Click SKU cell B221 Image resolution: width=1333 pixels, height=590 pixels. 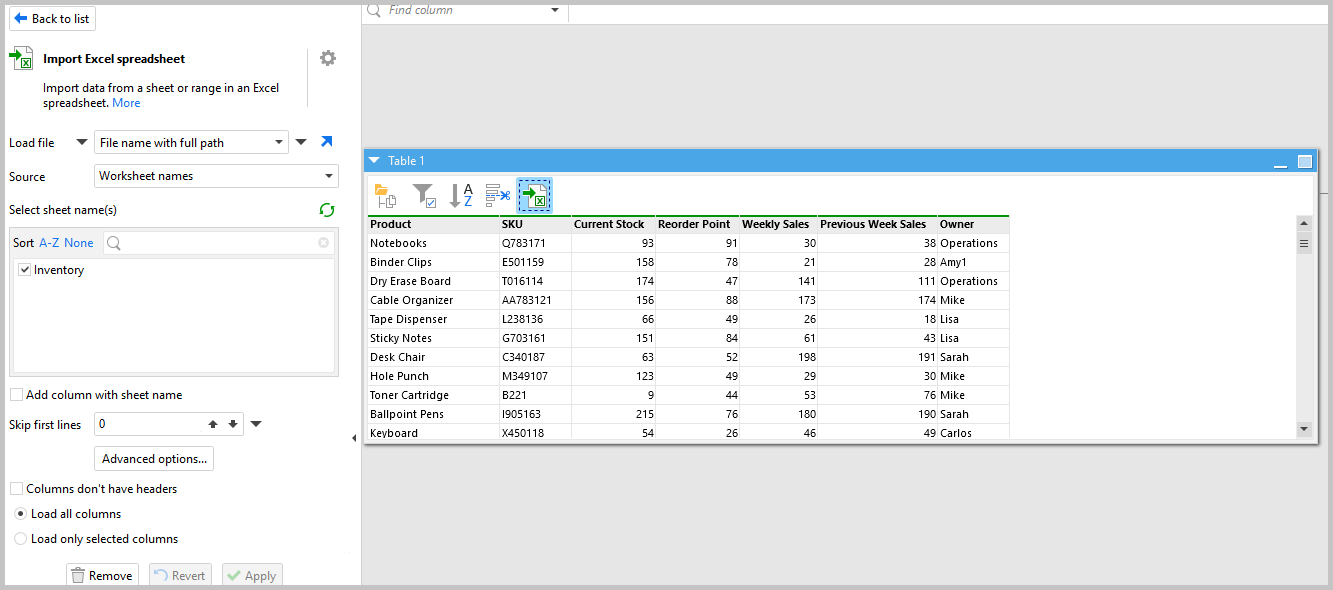point(535,395)
